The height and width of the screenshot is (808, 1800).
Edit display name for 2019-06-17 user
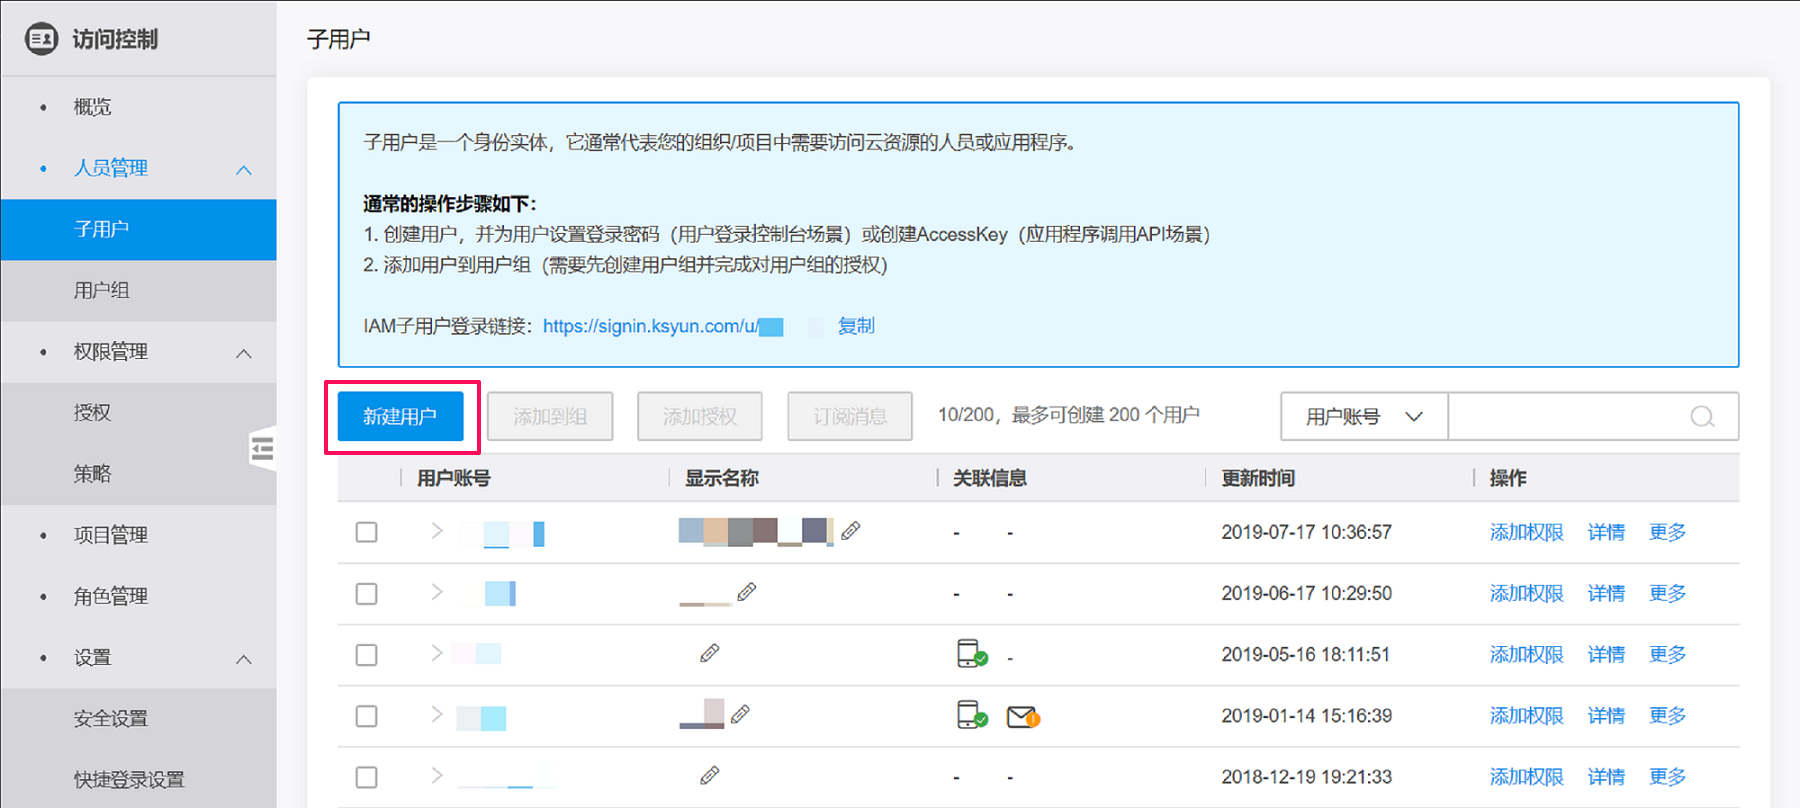[747, 592]
